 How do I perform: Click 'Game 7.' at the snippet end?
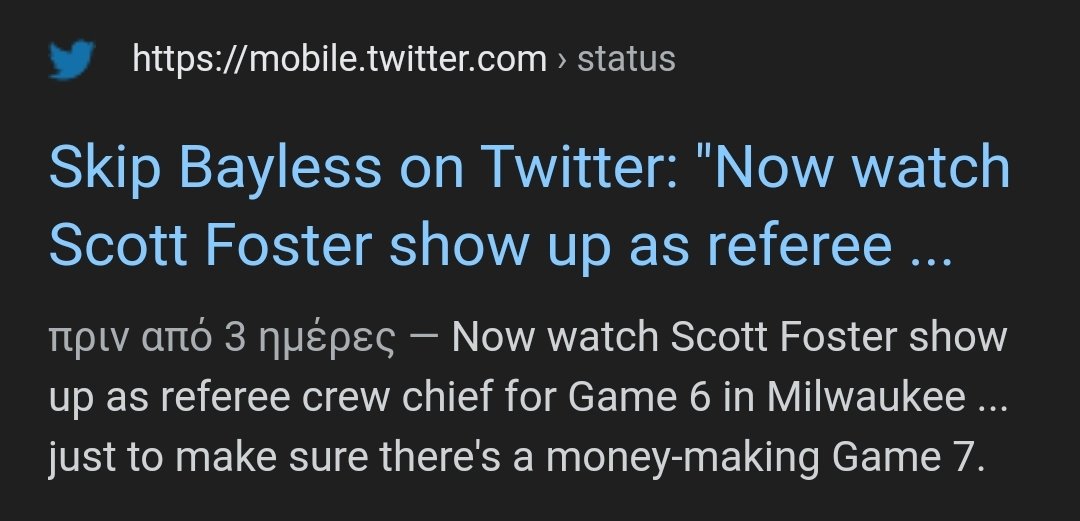[x=908, y=456]
